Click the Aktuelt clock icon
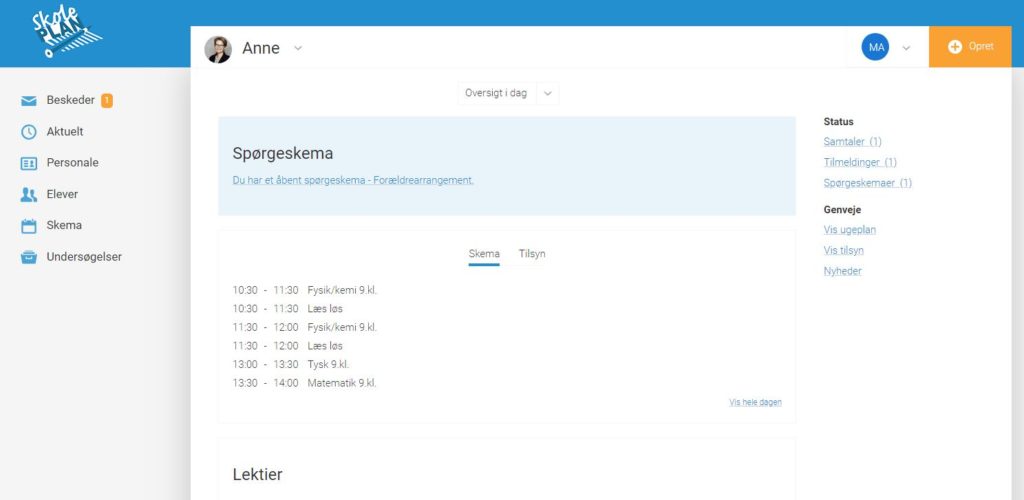1024x500 pixels. [29, 132]
